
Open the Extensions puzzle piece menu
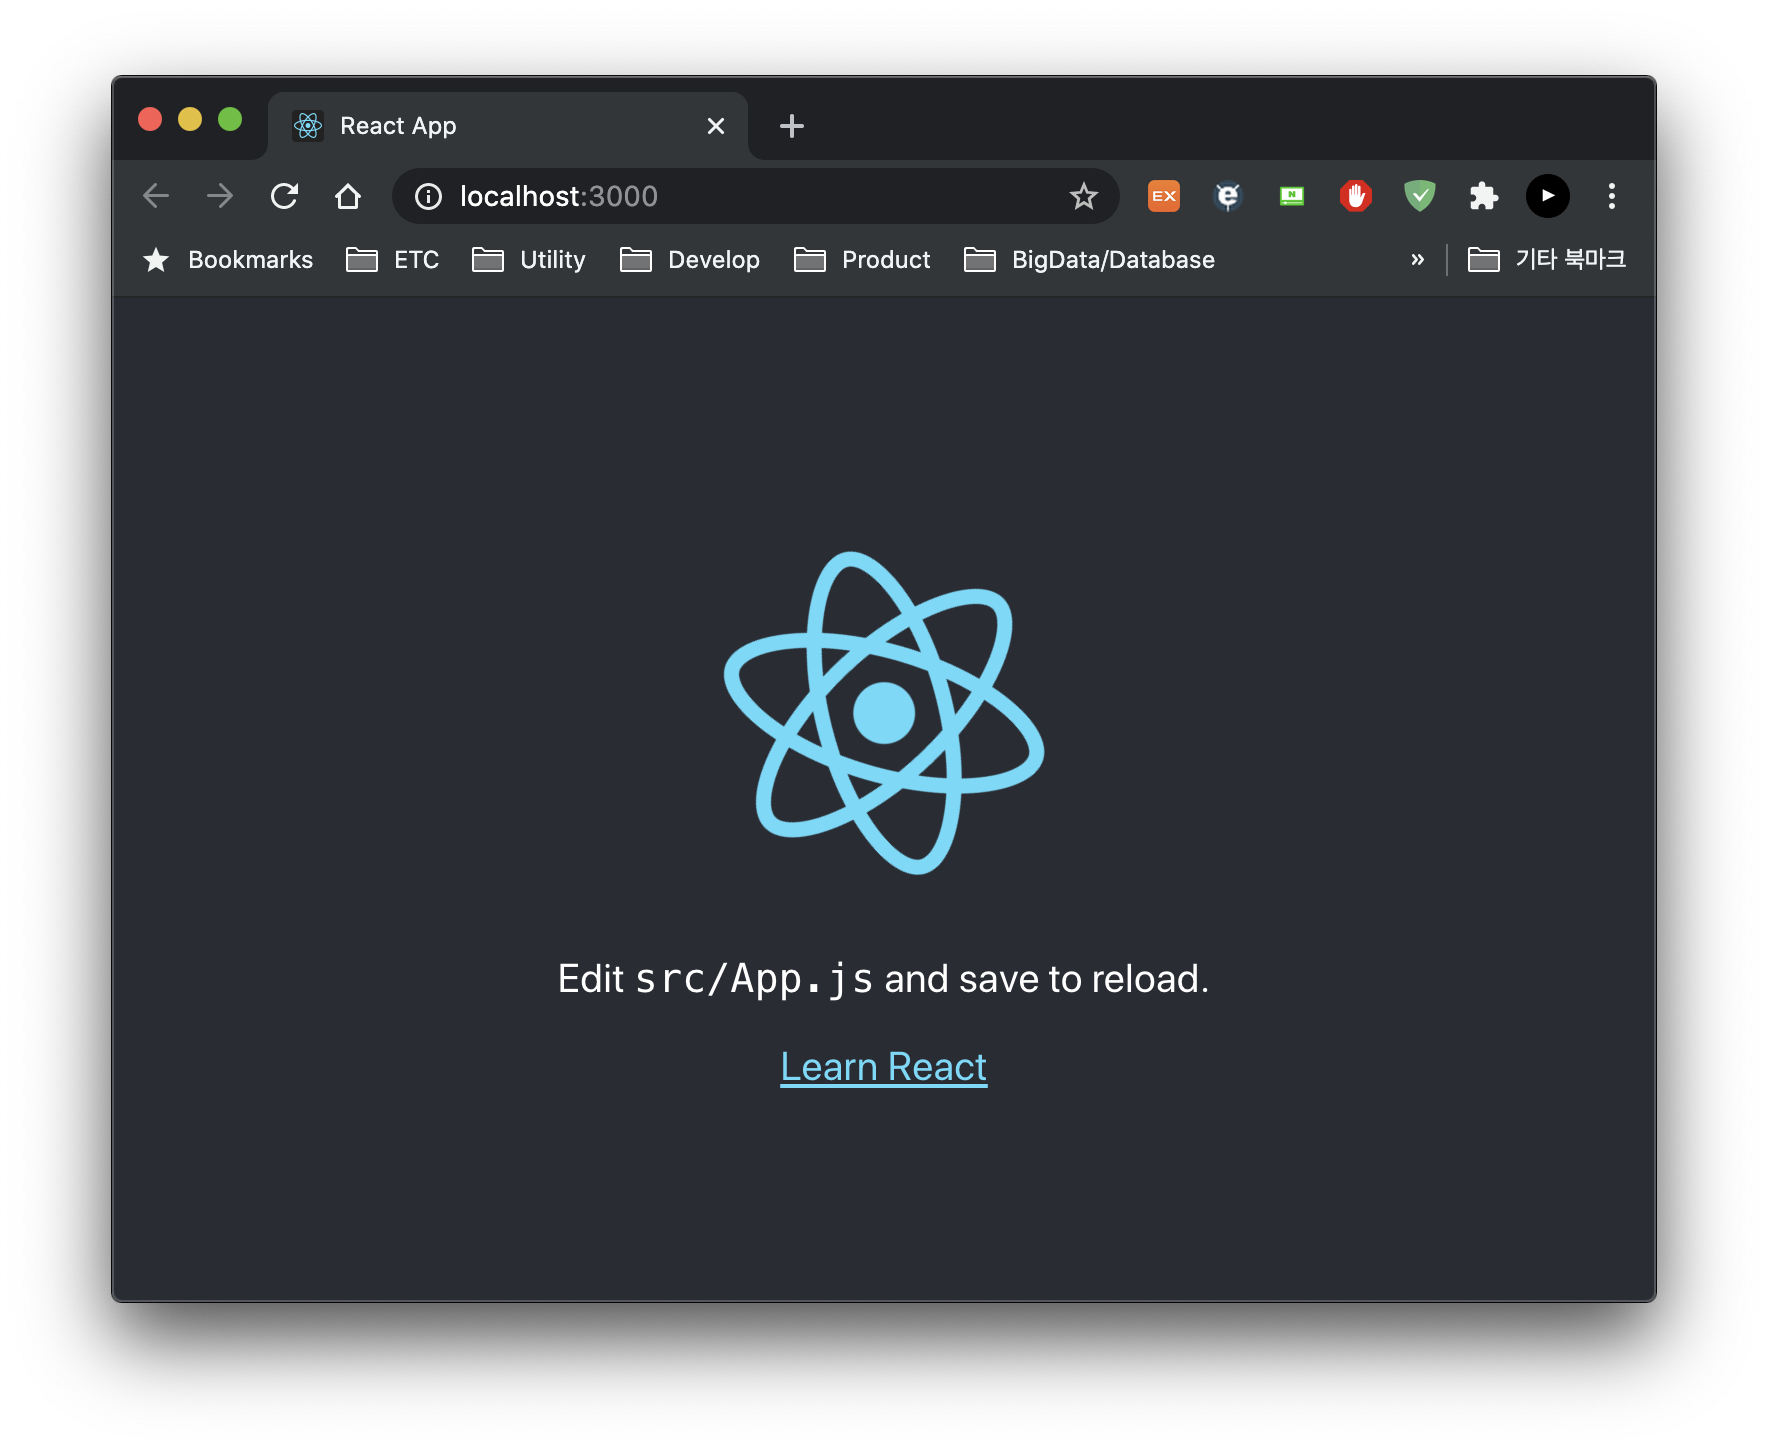(x=1484, y=196)
